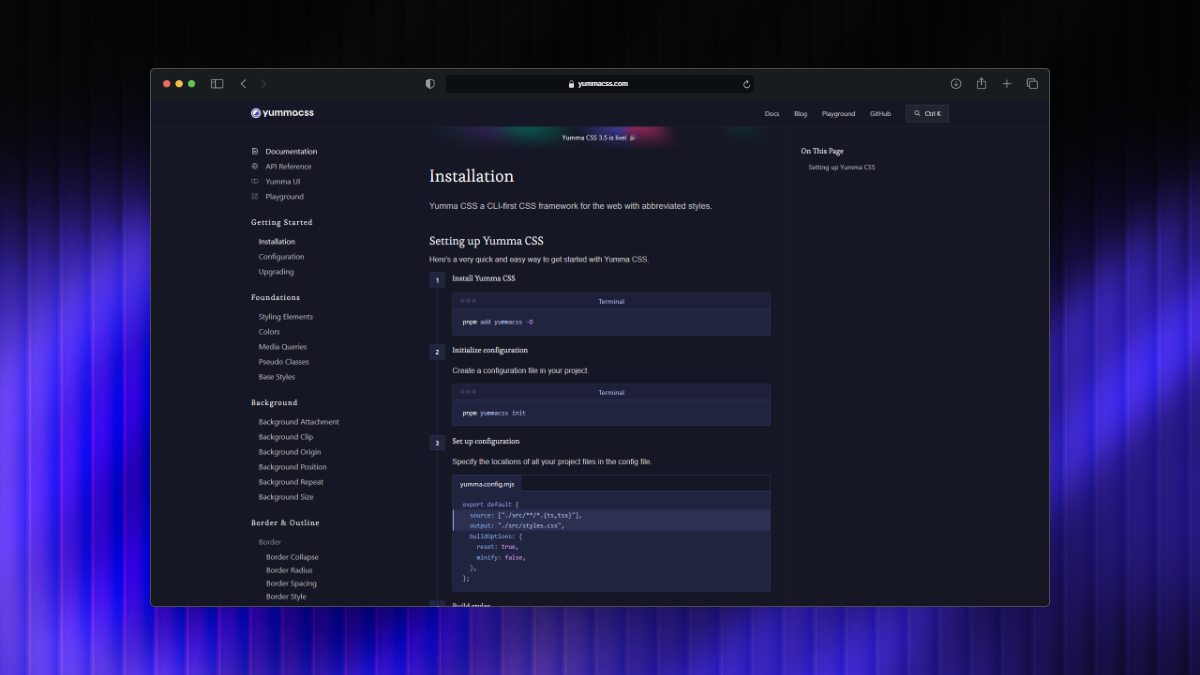Image resolution: width=1200 pixels, height=675 pixels.
Task: Open the Background Origin page
Action: pos(290,452)
